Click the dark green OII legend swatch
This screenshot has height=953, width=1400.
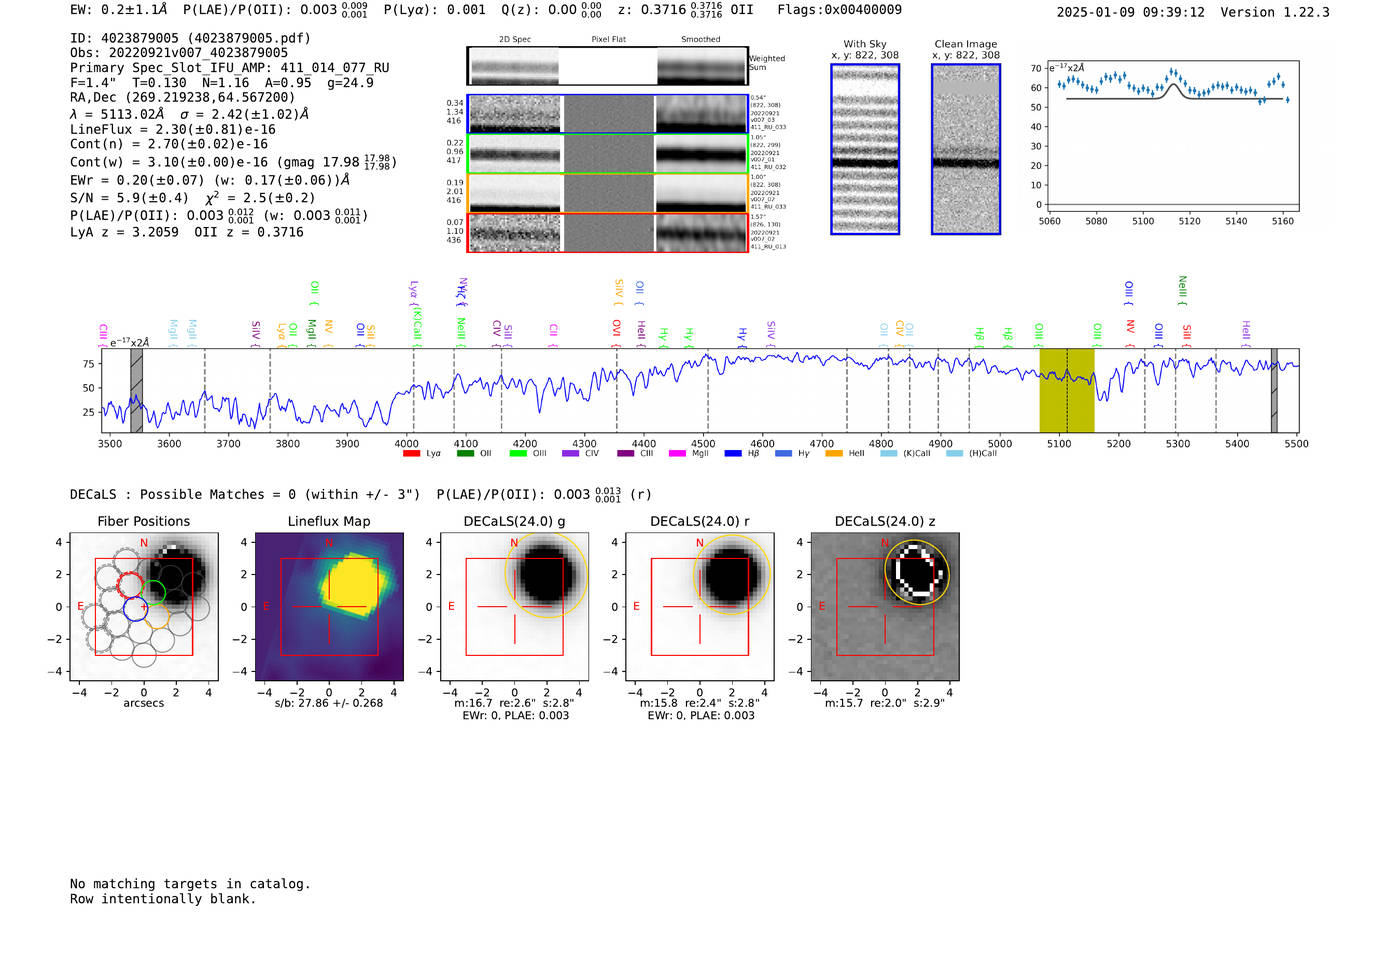pos(466,454)
